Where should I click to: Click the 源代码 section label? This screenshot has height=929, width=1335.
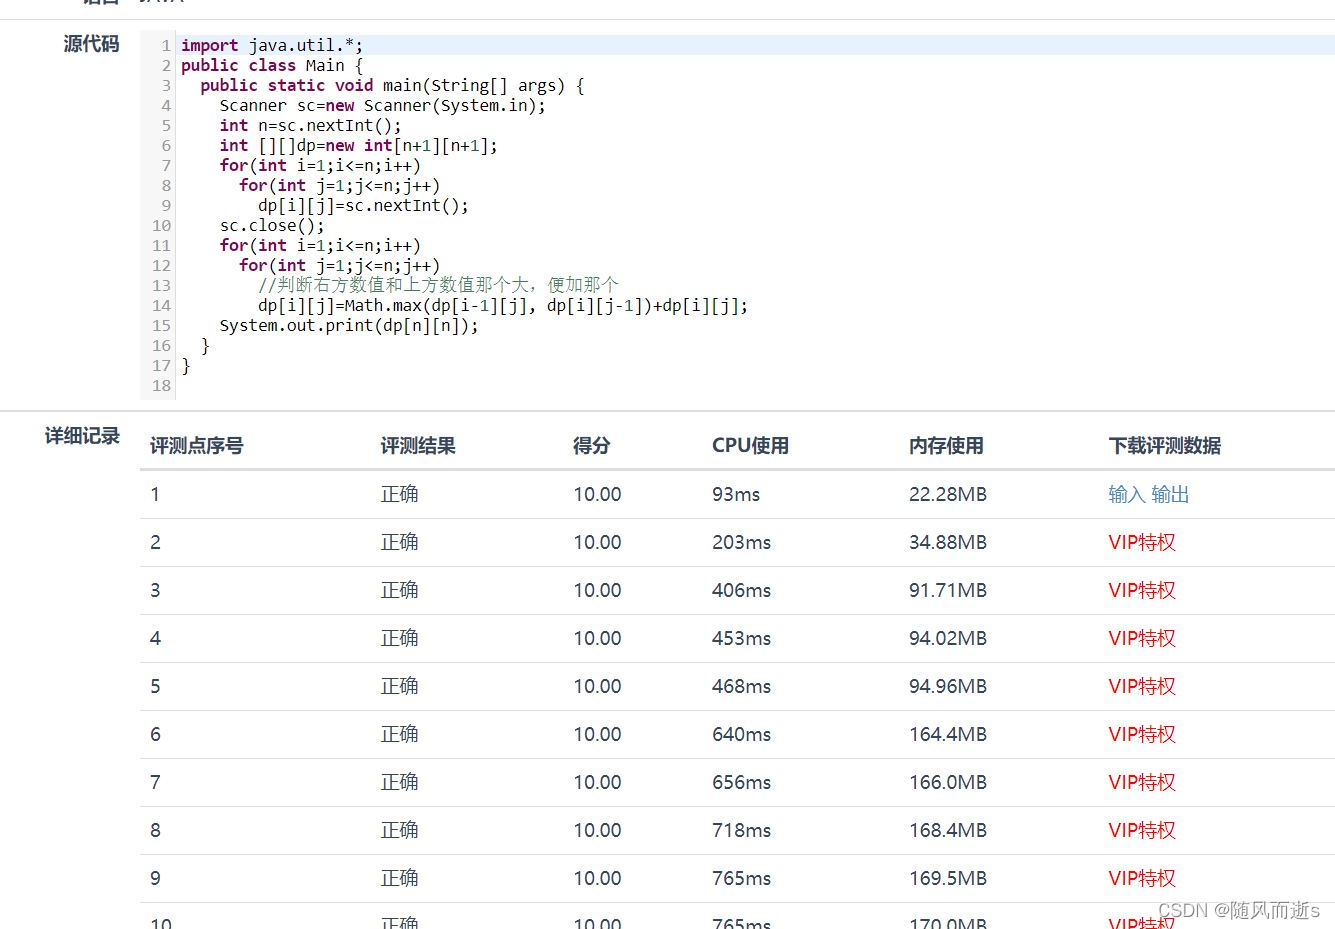(91, 44)
